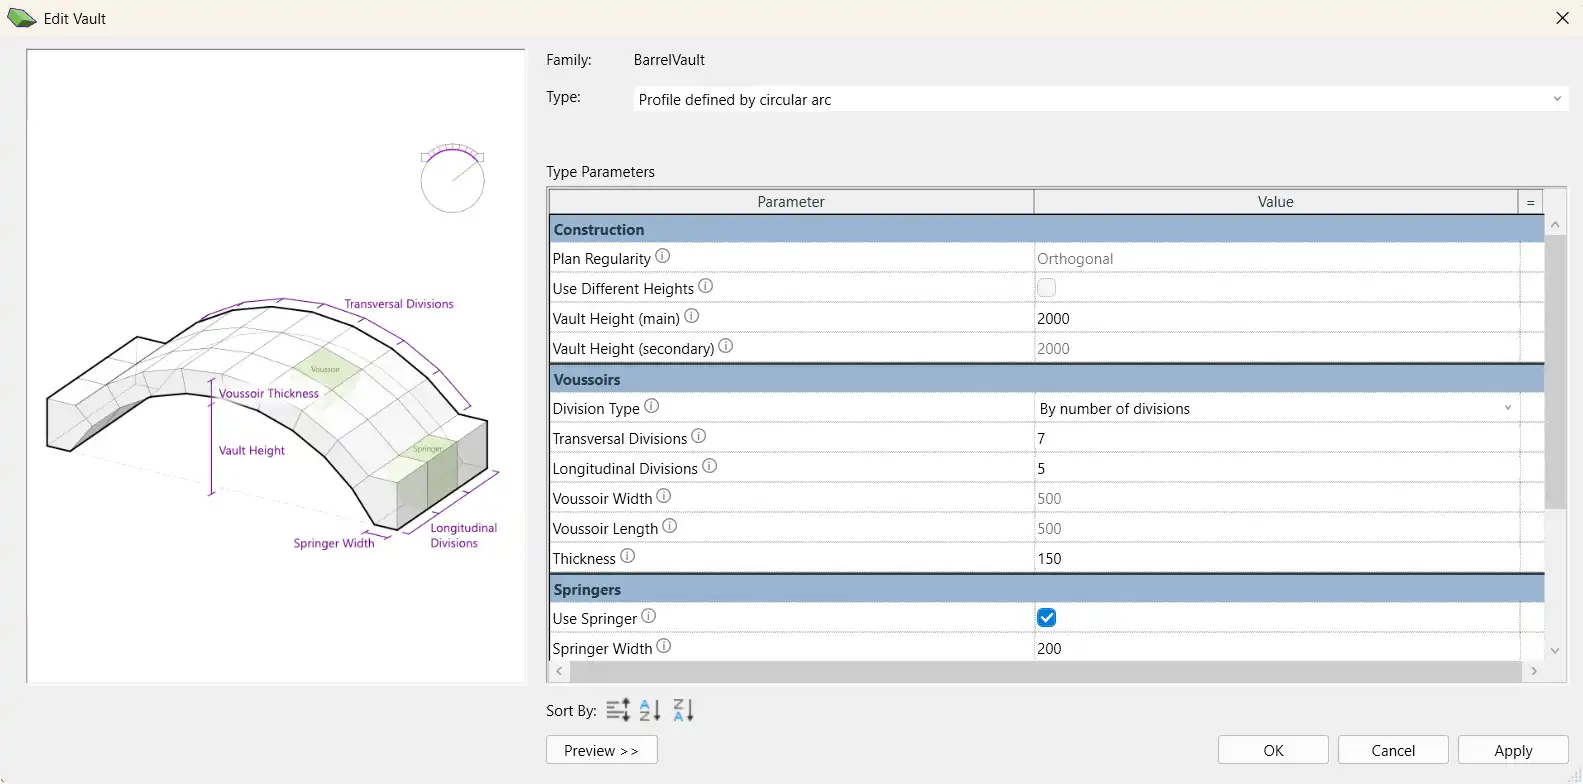Click the Parameter column header
Viewport: 1583px width, 784px height.
[x=790, y=202]
